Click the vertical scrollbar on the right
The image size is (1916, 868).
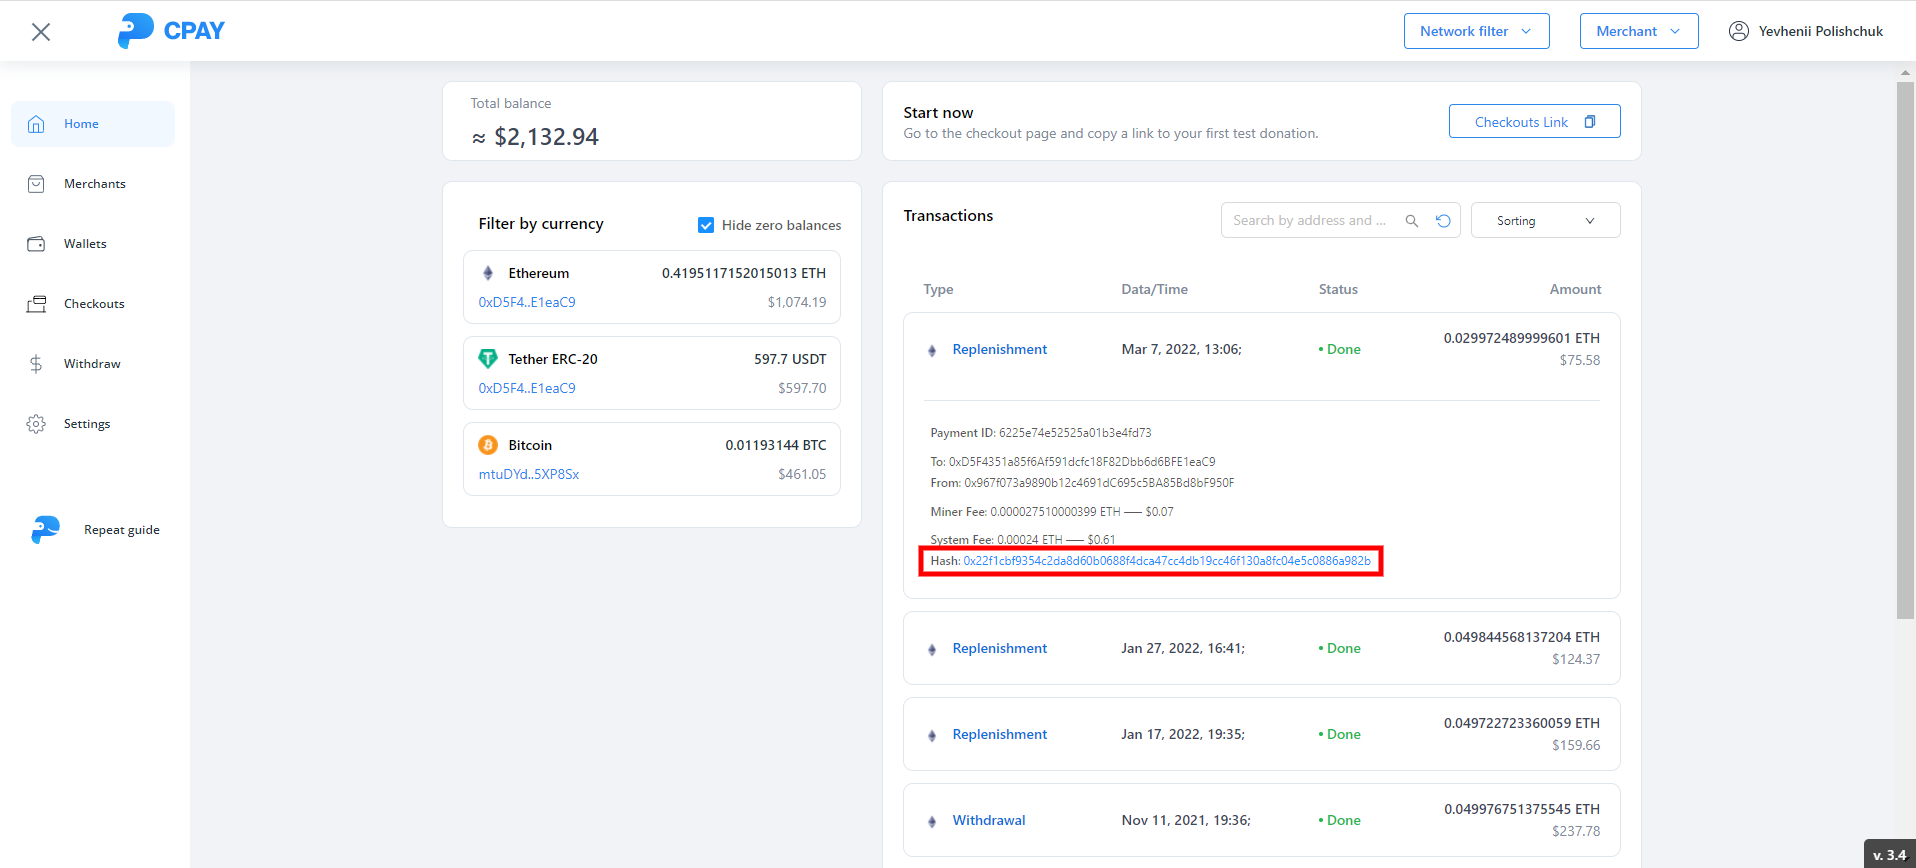tap(1905, 350)
